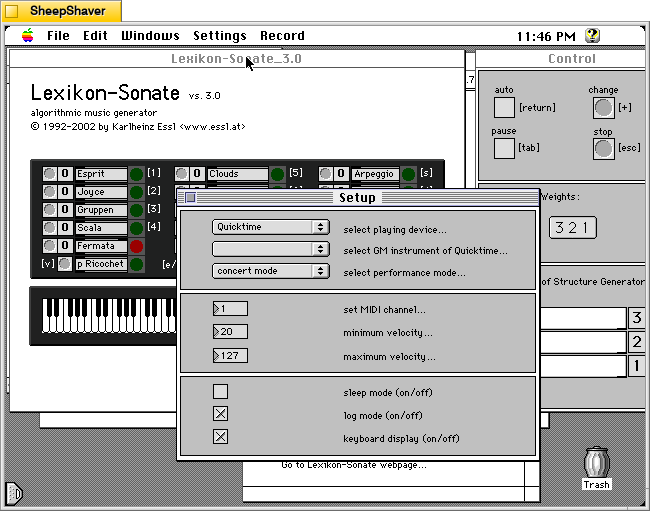The height and width of the screenshot is (511, 650).
Task: Click the maximum velocity number box
Action: tap(230, 356)
